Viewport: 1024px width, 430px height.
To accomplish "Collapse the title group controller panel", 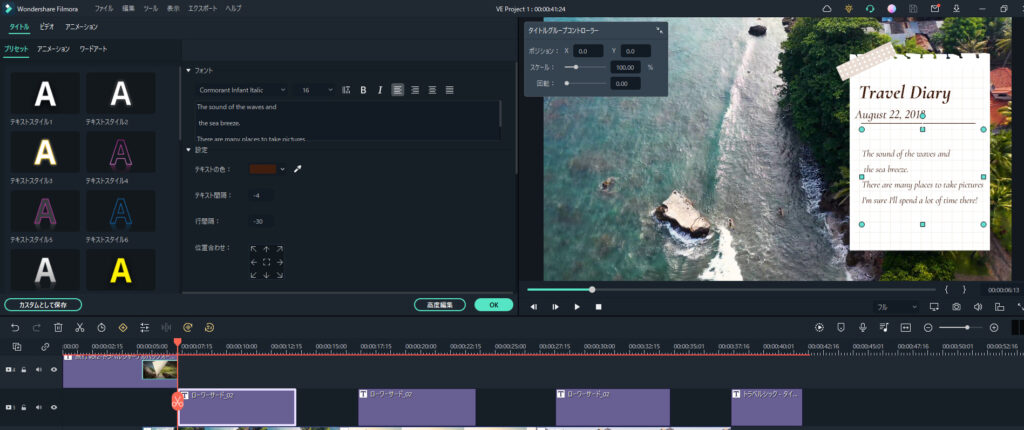I will pos(660,30).
